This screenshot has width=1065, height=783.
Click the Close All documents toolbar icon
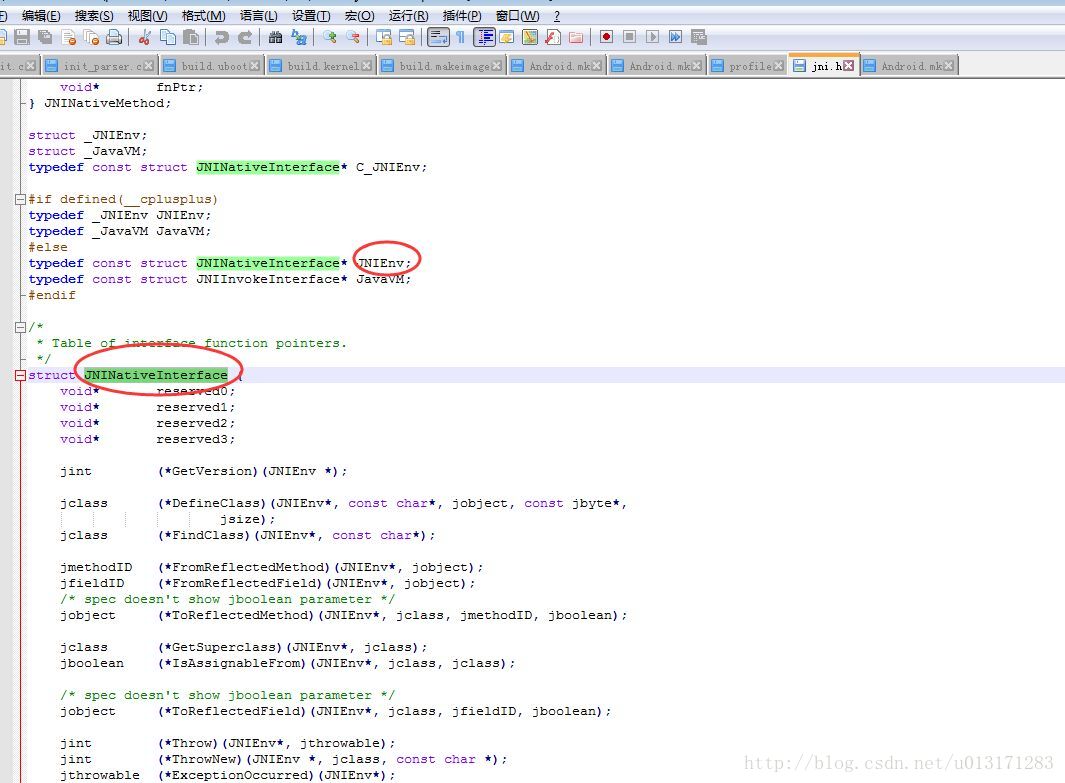[x=91, y=37]
